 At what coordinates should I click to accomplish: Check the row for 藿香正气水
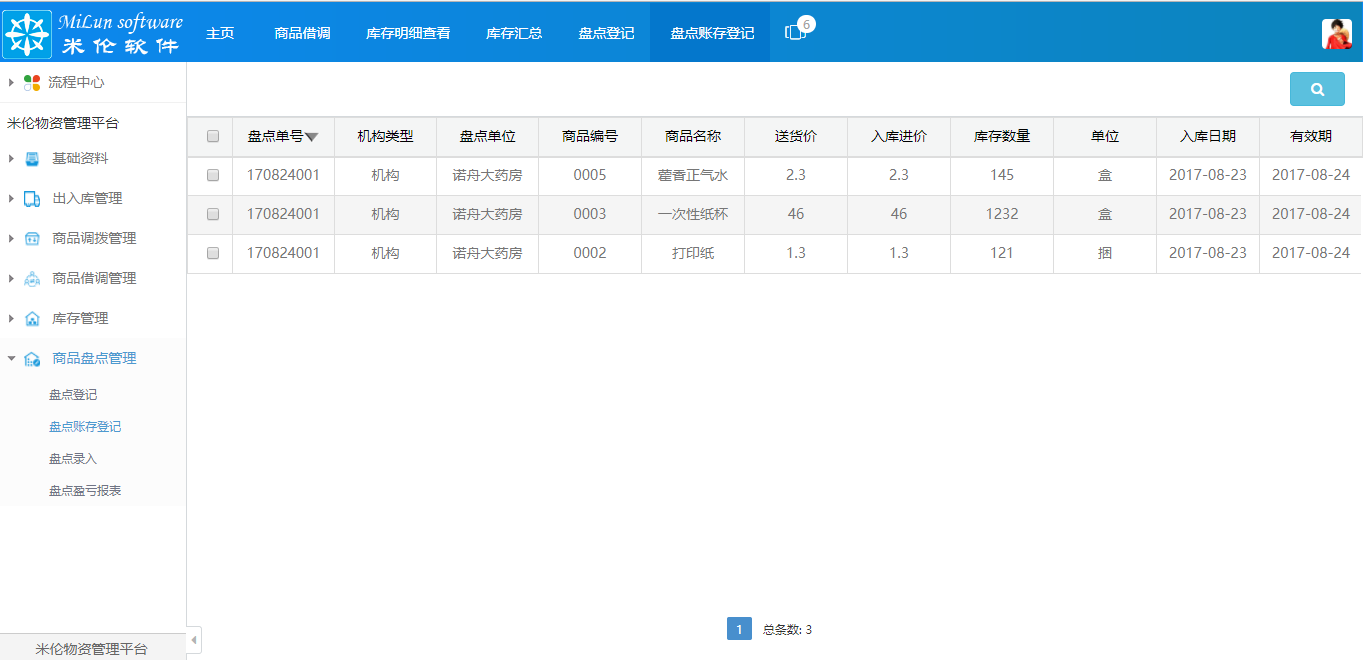click(x=212, y=176)
